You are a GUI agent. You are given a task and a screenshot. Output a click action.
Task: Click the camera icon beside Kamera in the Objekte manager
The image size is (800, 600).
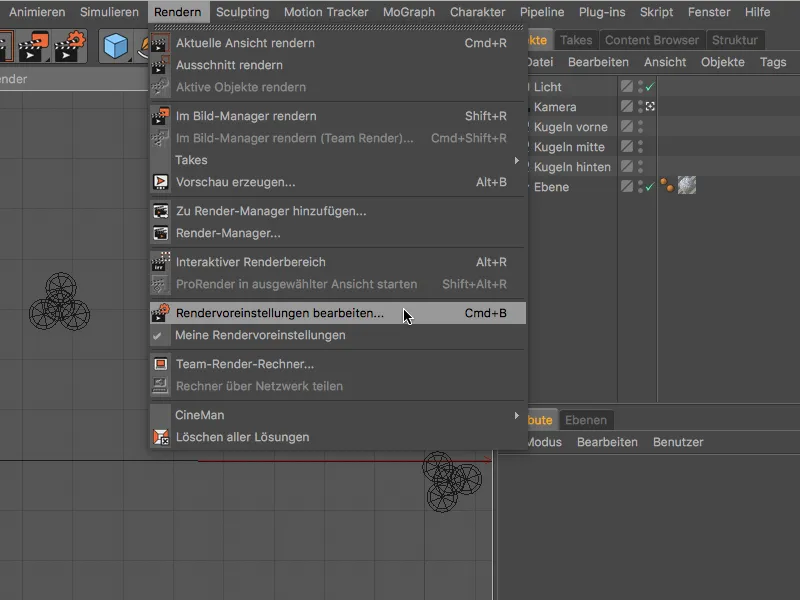(650, 106)
